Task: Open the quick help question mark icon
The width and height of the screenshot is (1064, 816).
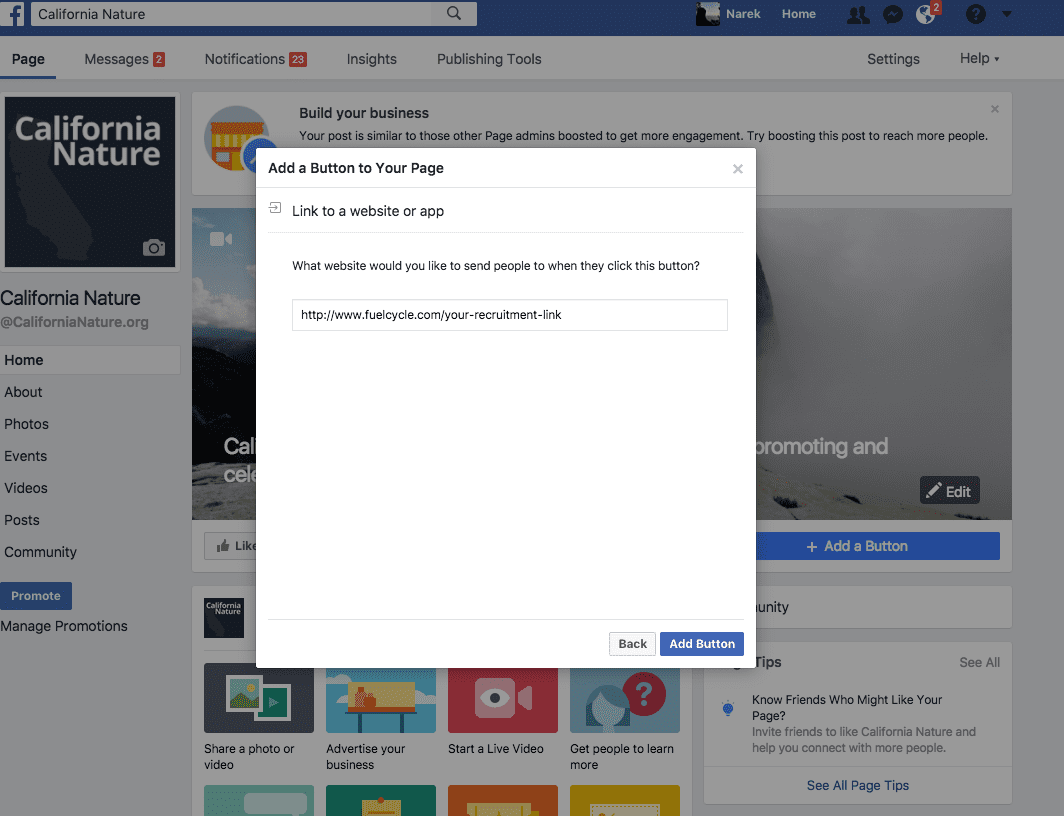Action: [x=975, y=14]
